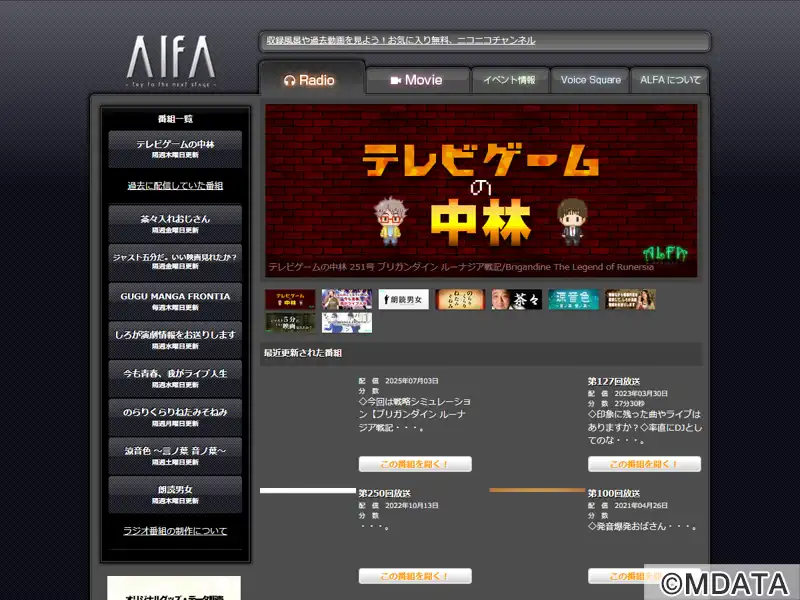Click the teal 涼音色 thumbnail
The width and height of the screenshot is (800, 600).
[573, 299]
